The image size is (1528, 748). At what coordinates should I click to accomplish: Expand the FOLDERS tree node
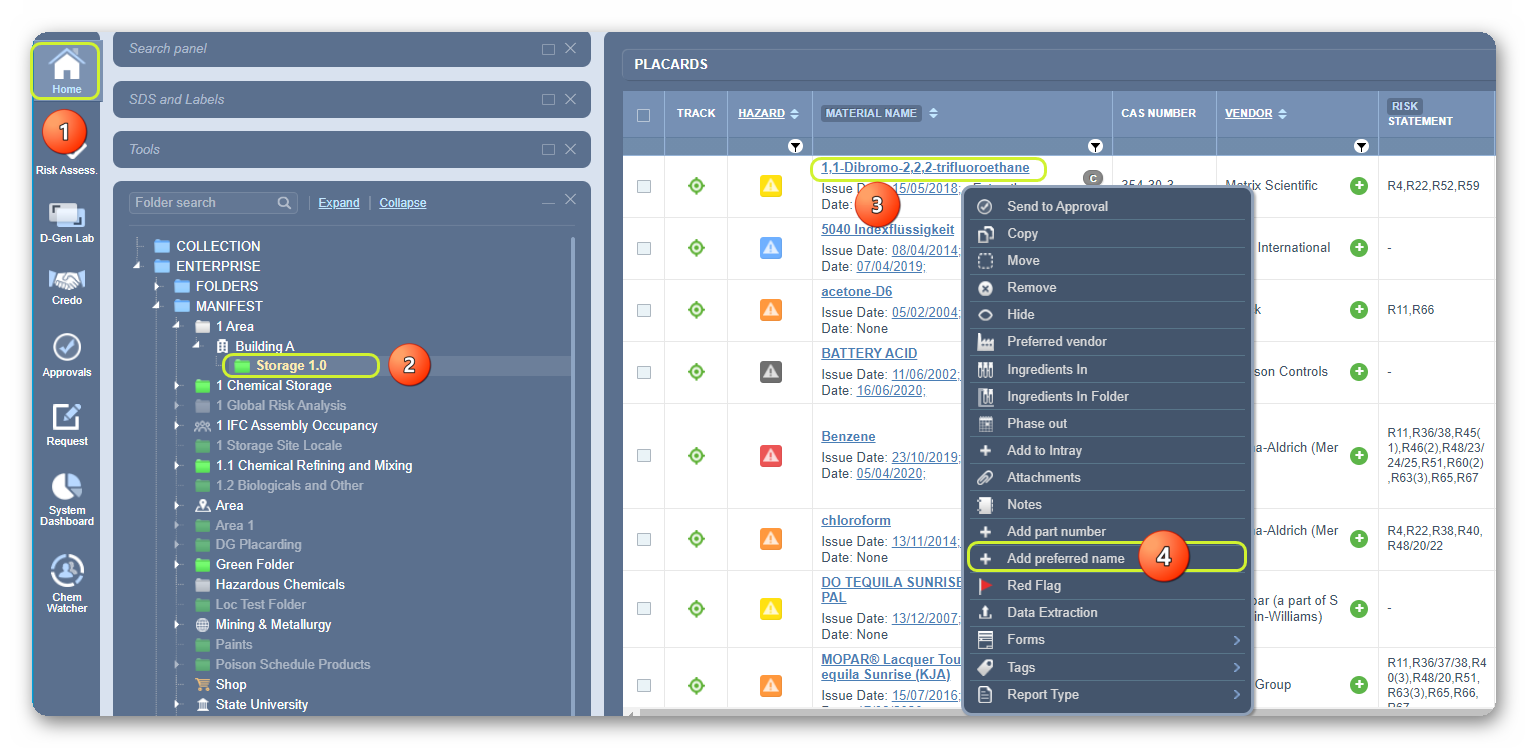(157, 286)
